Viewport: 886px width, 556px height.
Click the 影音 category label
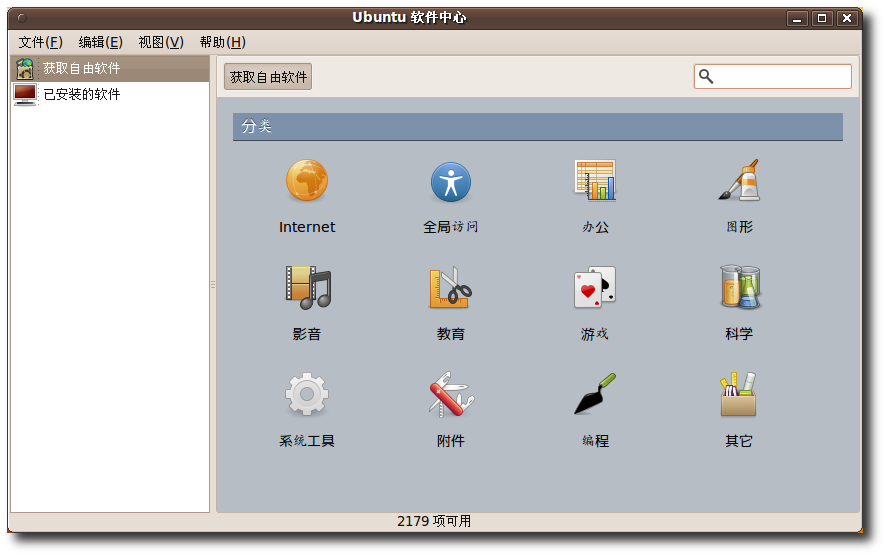pyautogui.click(x=307, y=334)
